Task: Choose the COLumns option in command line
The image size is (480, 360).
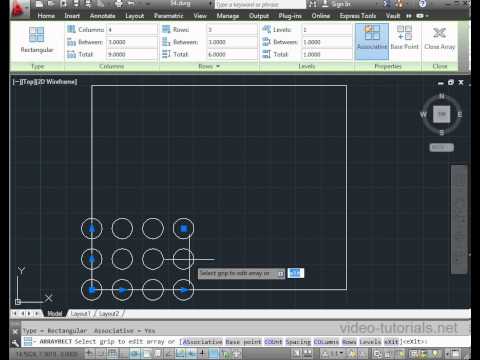Action: (x=326, y=342)
